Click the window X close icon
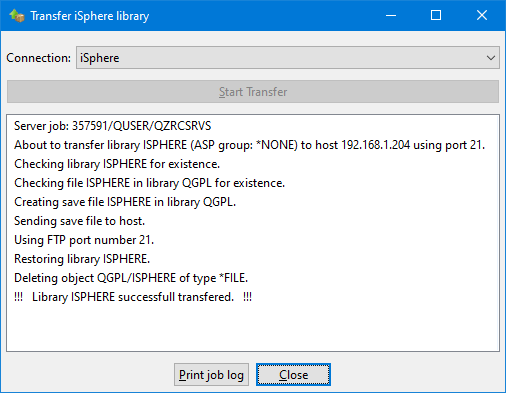This screenshot has height=393, width=506. (x=482, y=15)
